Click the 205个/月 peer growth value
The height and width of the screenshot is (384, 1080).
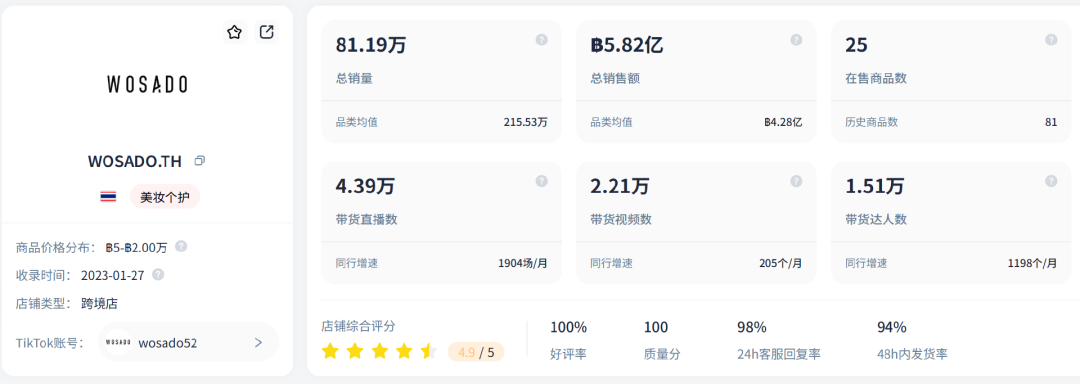(x=780, y=263)
